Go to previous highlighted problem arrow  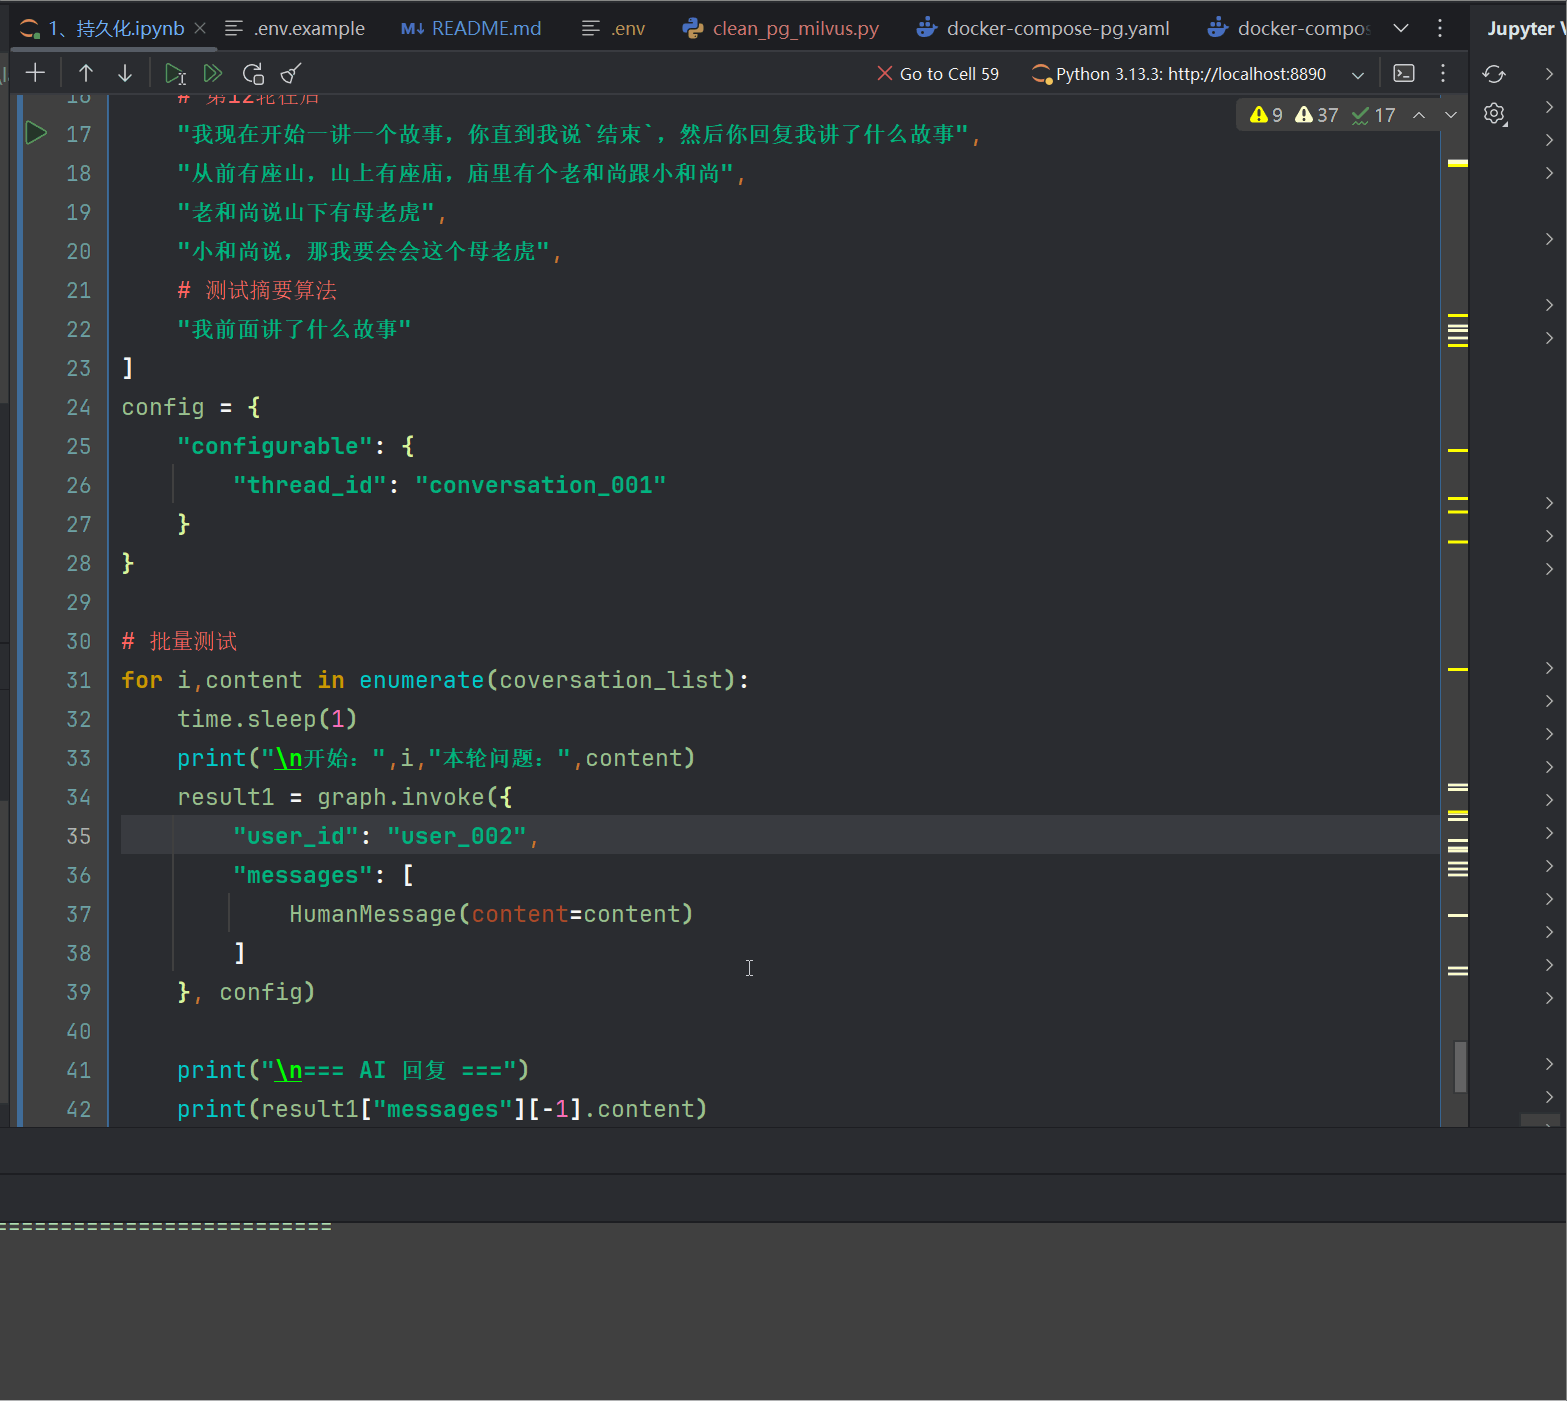pos(1419,115)
